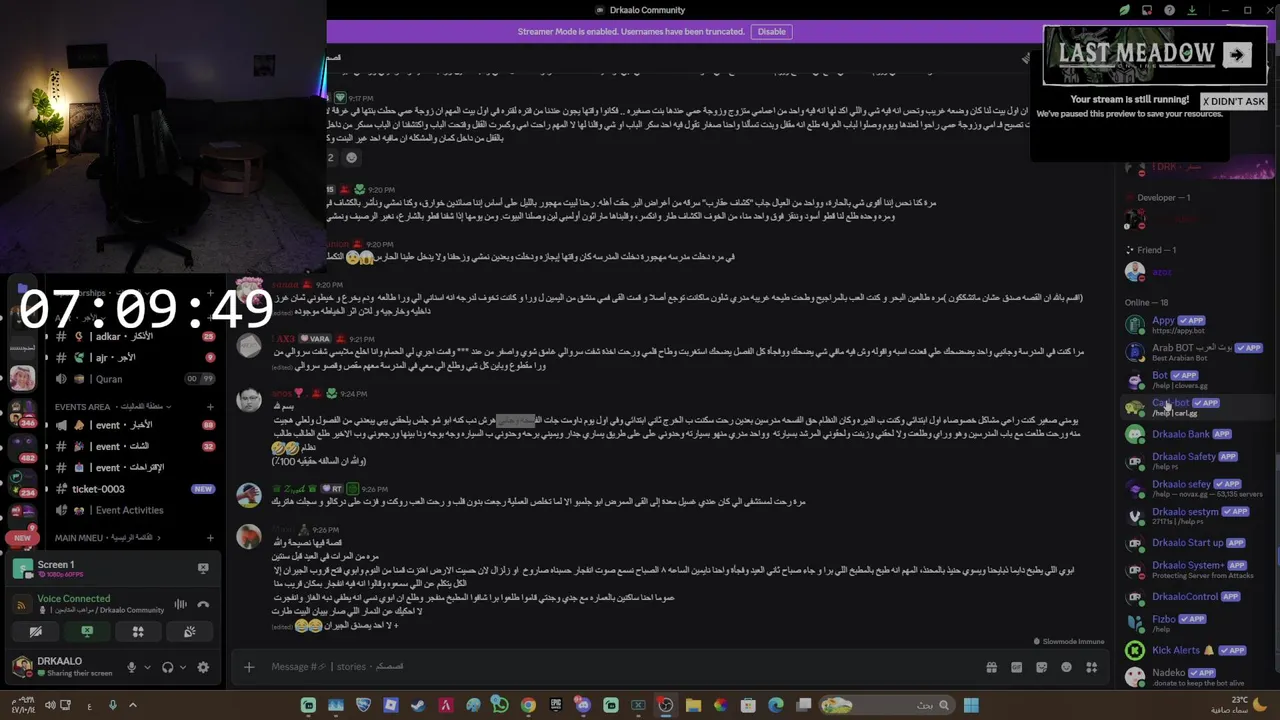This screenshot has height=720, width=1280.
Task: Open the apps launcher in message bar
Action: 1092,667
